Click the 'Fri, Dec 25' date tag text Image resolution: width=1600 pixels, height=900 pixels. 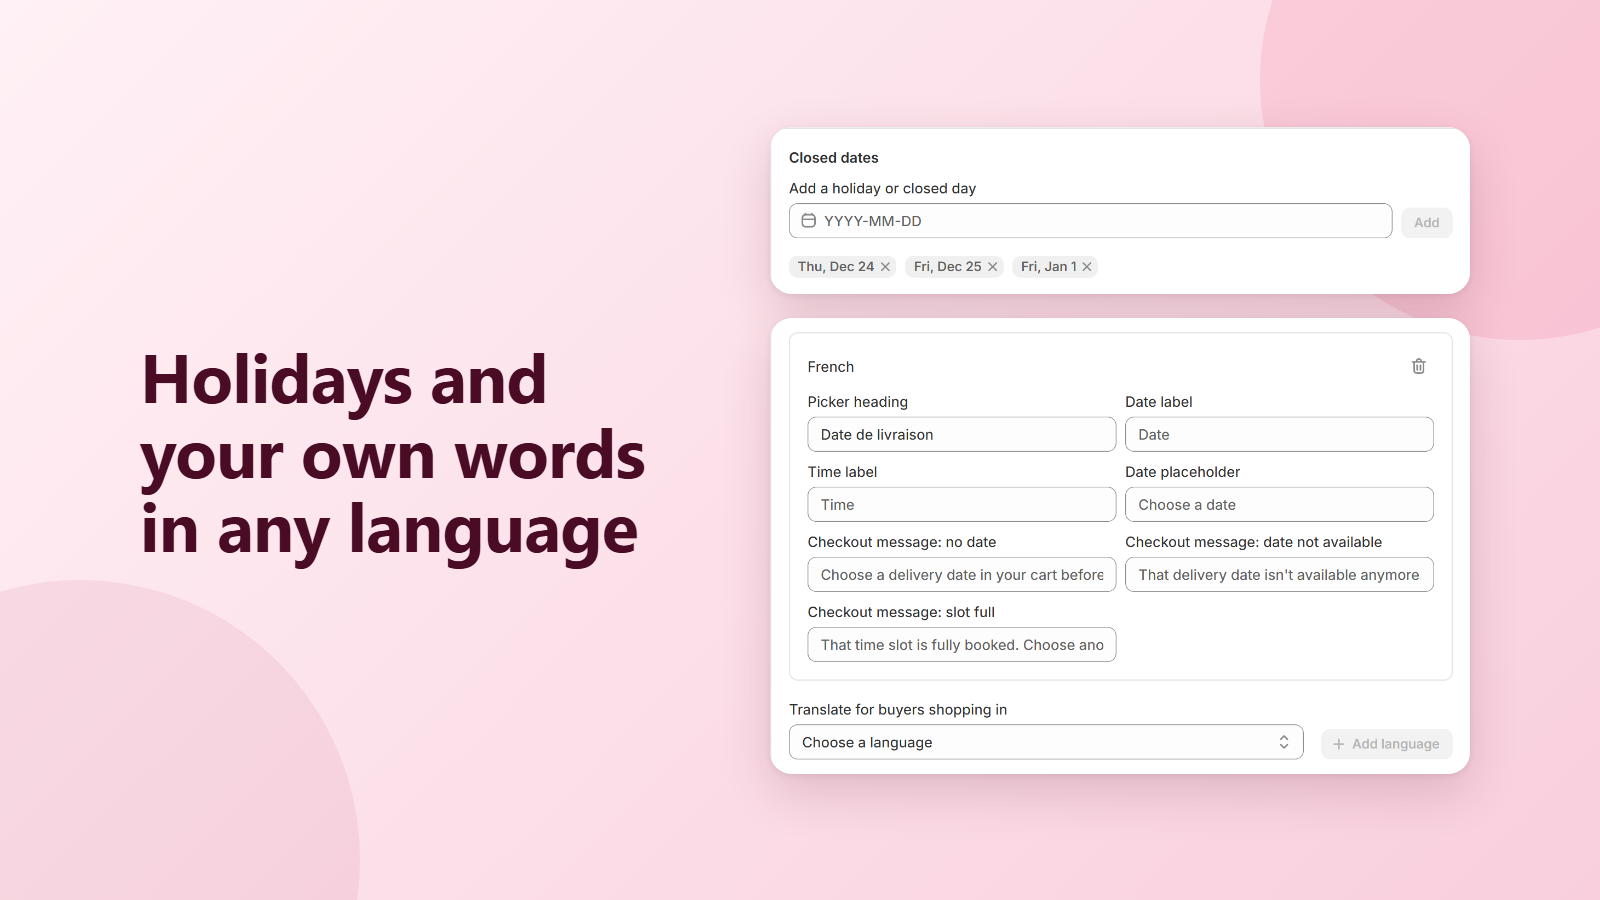pos(948,267)
